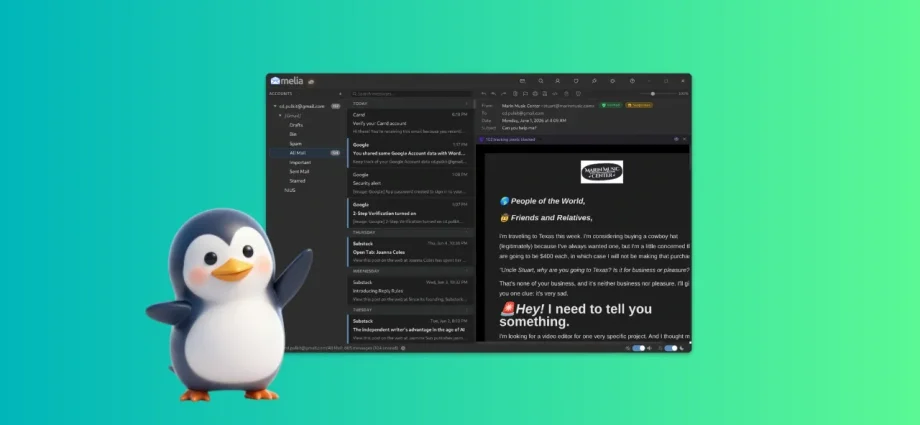This screenshot has width=920, height=425.
Task: Click the Search messages field
Action: pyautogui.click(x=411, y=94)
